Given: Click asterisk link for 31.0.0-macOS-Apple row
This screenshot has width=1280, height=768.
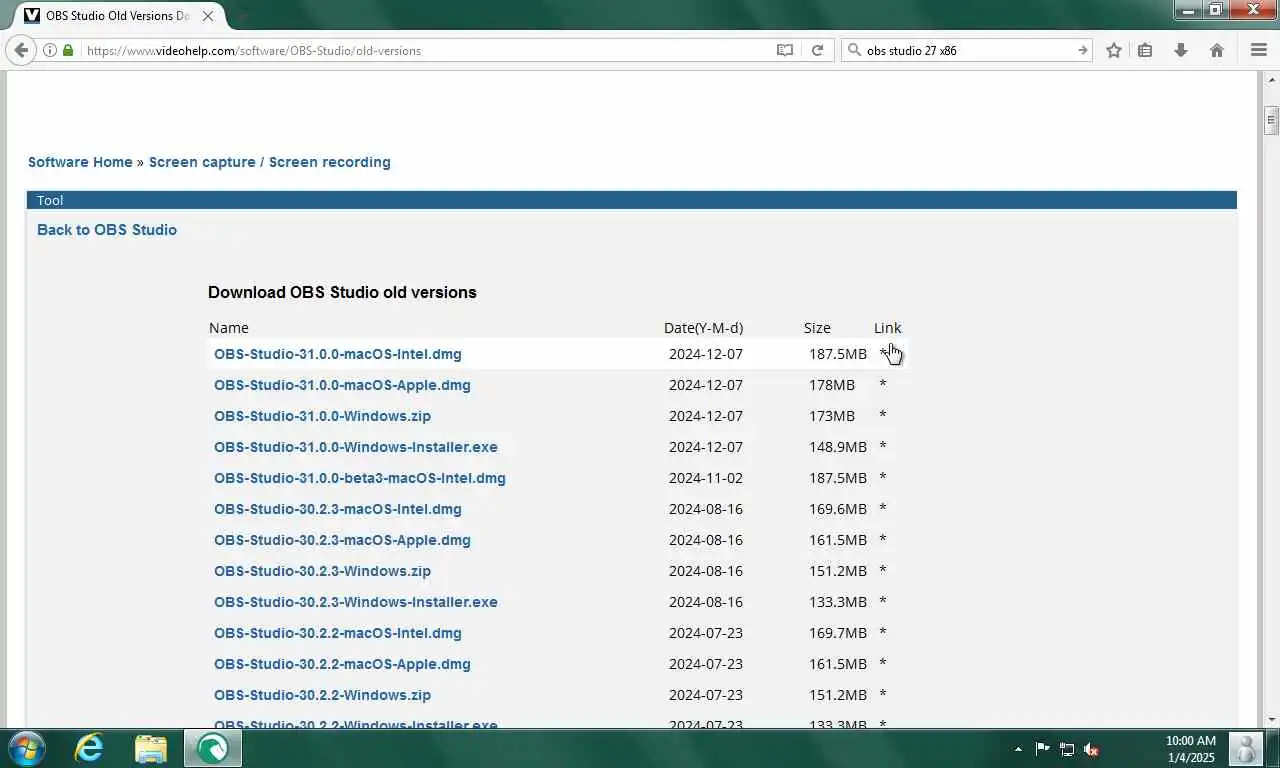Looking at the screenshot, I should pos(883,386).
